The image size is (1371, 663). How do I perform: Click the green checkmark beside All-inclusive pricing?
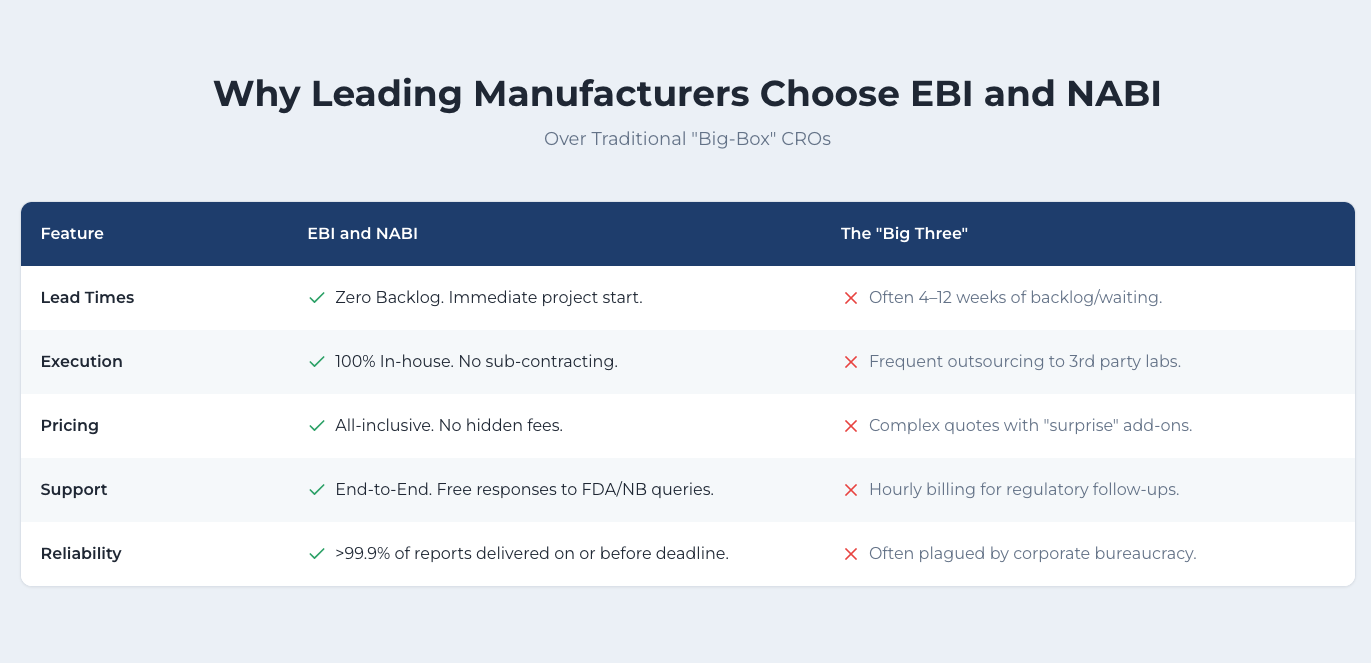click(317, 426)
